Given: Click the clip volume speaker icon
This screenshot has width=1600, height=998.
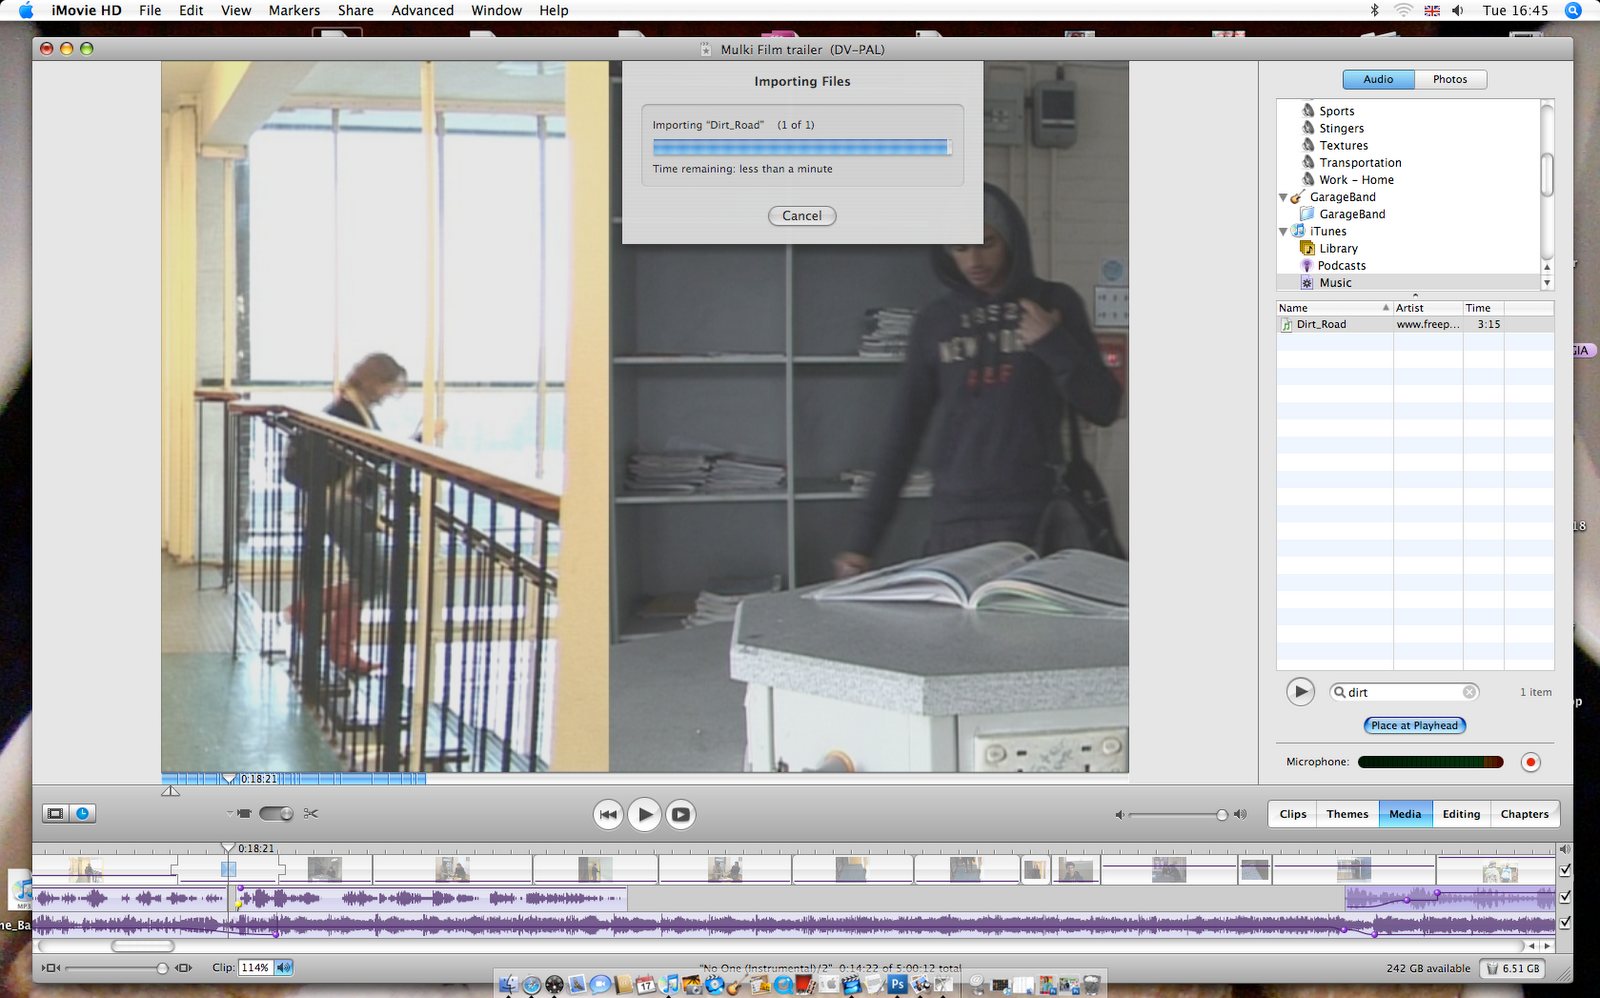Looking at the screenshot, I should pyautogui.click(x=284, y=968).
